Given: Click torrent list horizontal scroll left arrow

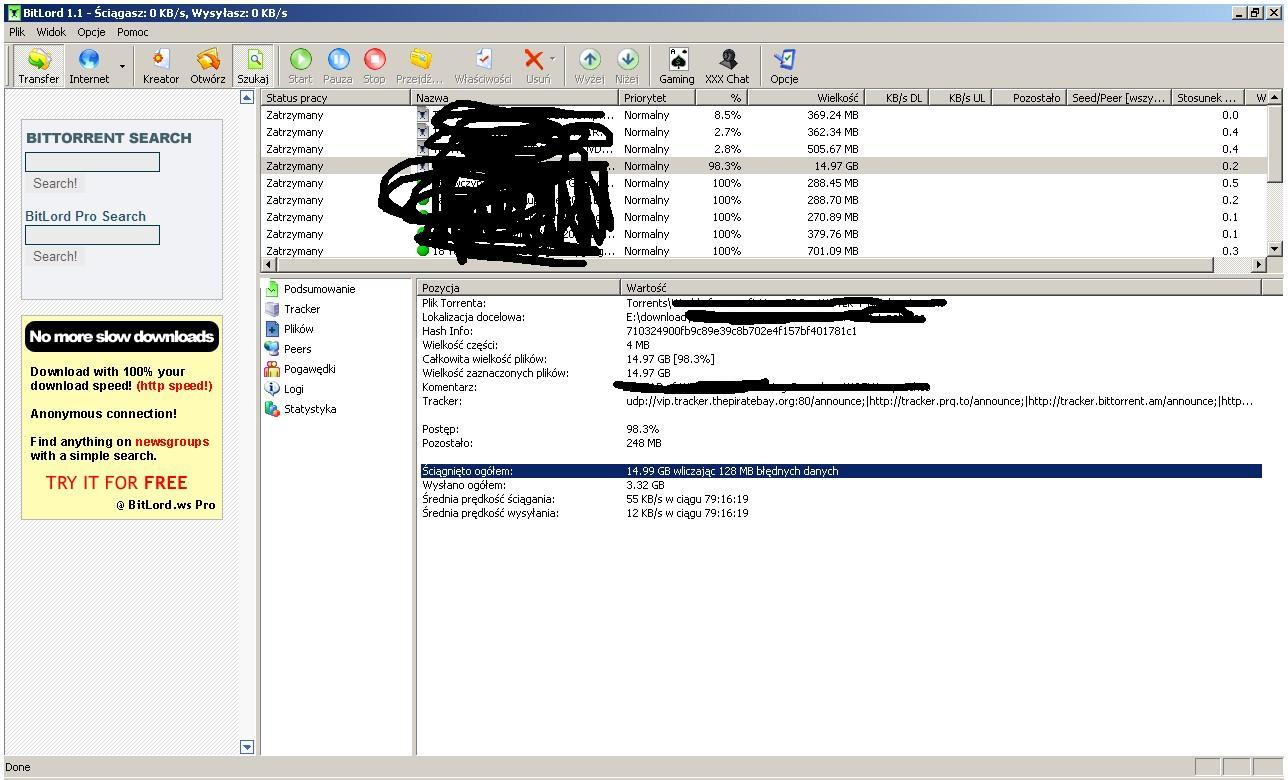Looking at the screenshot, I should tap(267, 264).
